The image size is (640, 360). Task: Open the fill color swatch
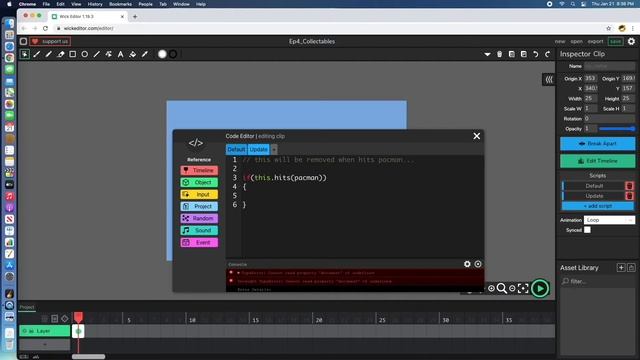pos(162,54)
